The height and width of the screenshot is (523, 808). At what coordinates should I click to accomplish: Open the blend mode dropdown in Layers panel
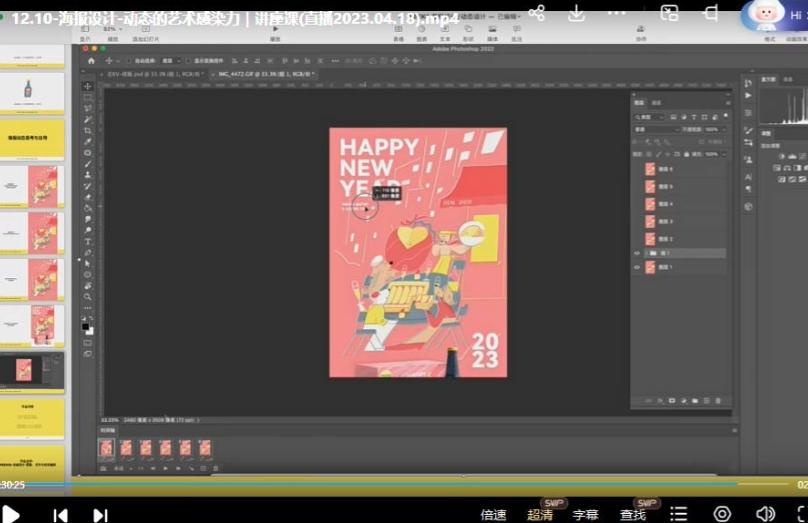[655, 129]
